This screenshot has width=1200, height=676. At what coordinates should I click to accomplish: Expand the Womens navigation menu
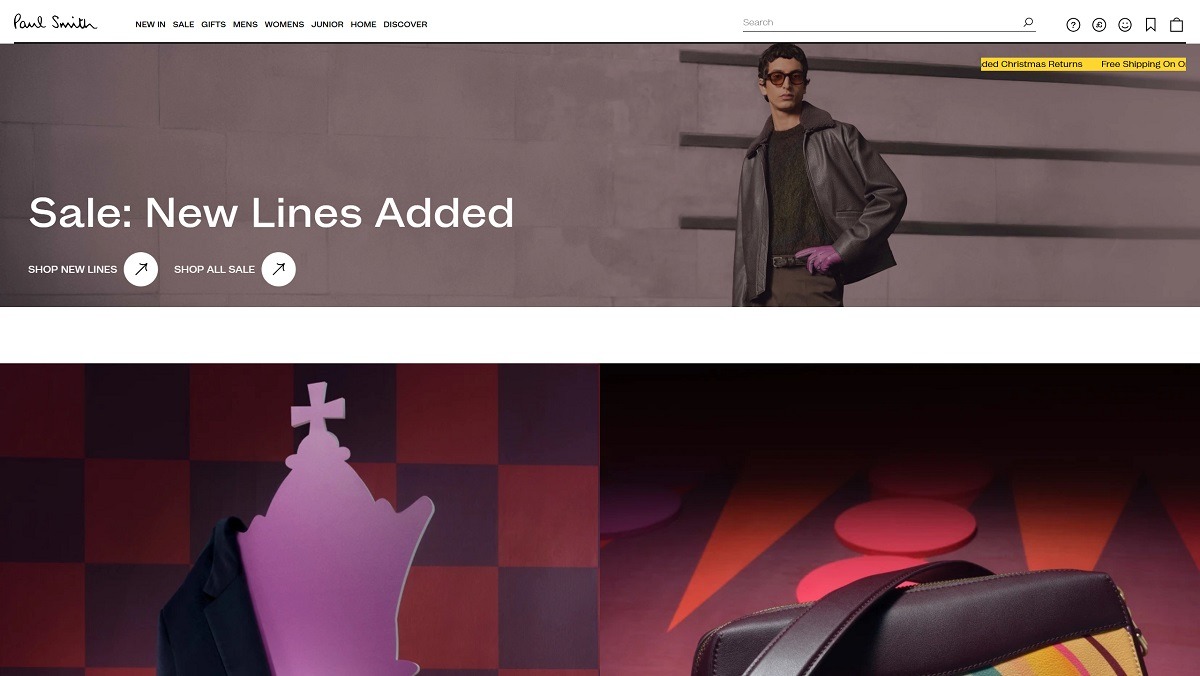pyautogui.click(x=284, y=24)
